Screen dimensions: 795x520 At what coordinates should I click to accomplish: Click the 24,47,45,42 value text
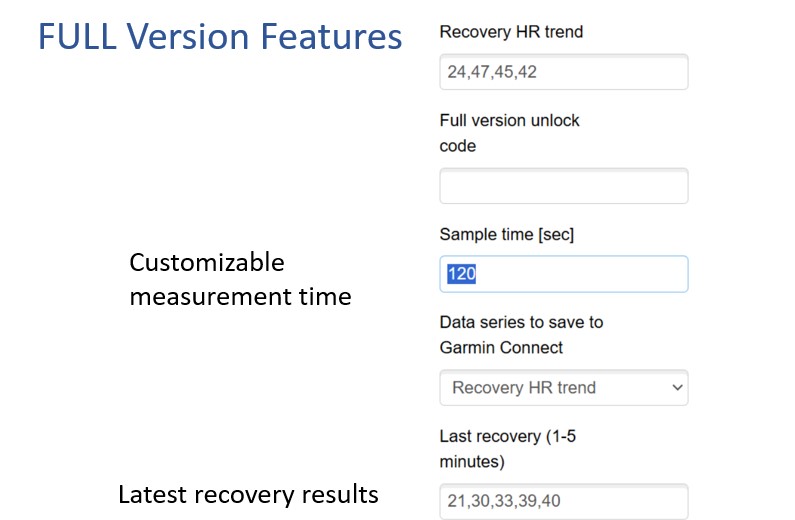(x=492, y=72)
